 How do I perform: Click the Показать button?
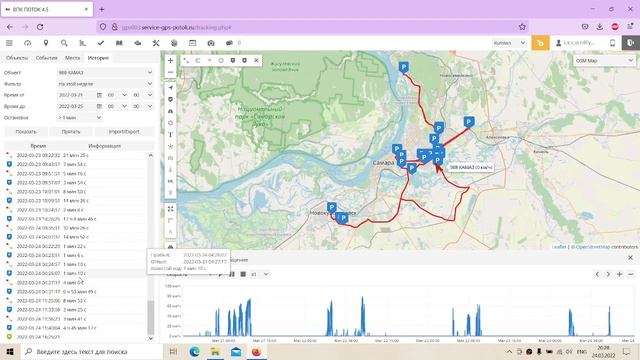26,132
